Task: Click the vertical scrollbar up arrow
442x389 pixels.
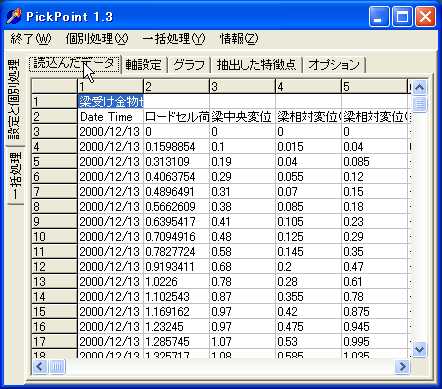Action: (419, 87)
